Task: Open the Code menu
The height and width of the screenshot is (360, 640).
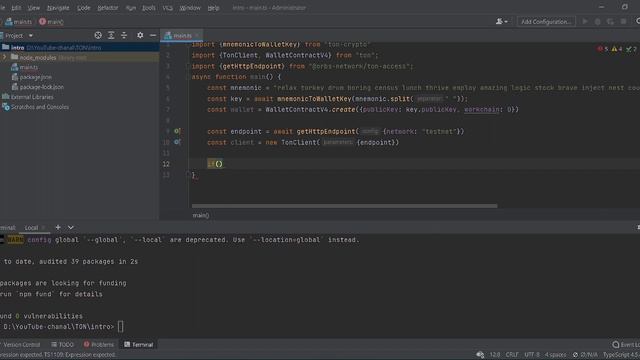Action: tap(84, 8)
